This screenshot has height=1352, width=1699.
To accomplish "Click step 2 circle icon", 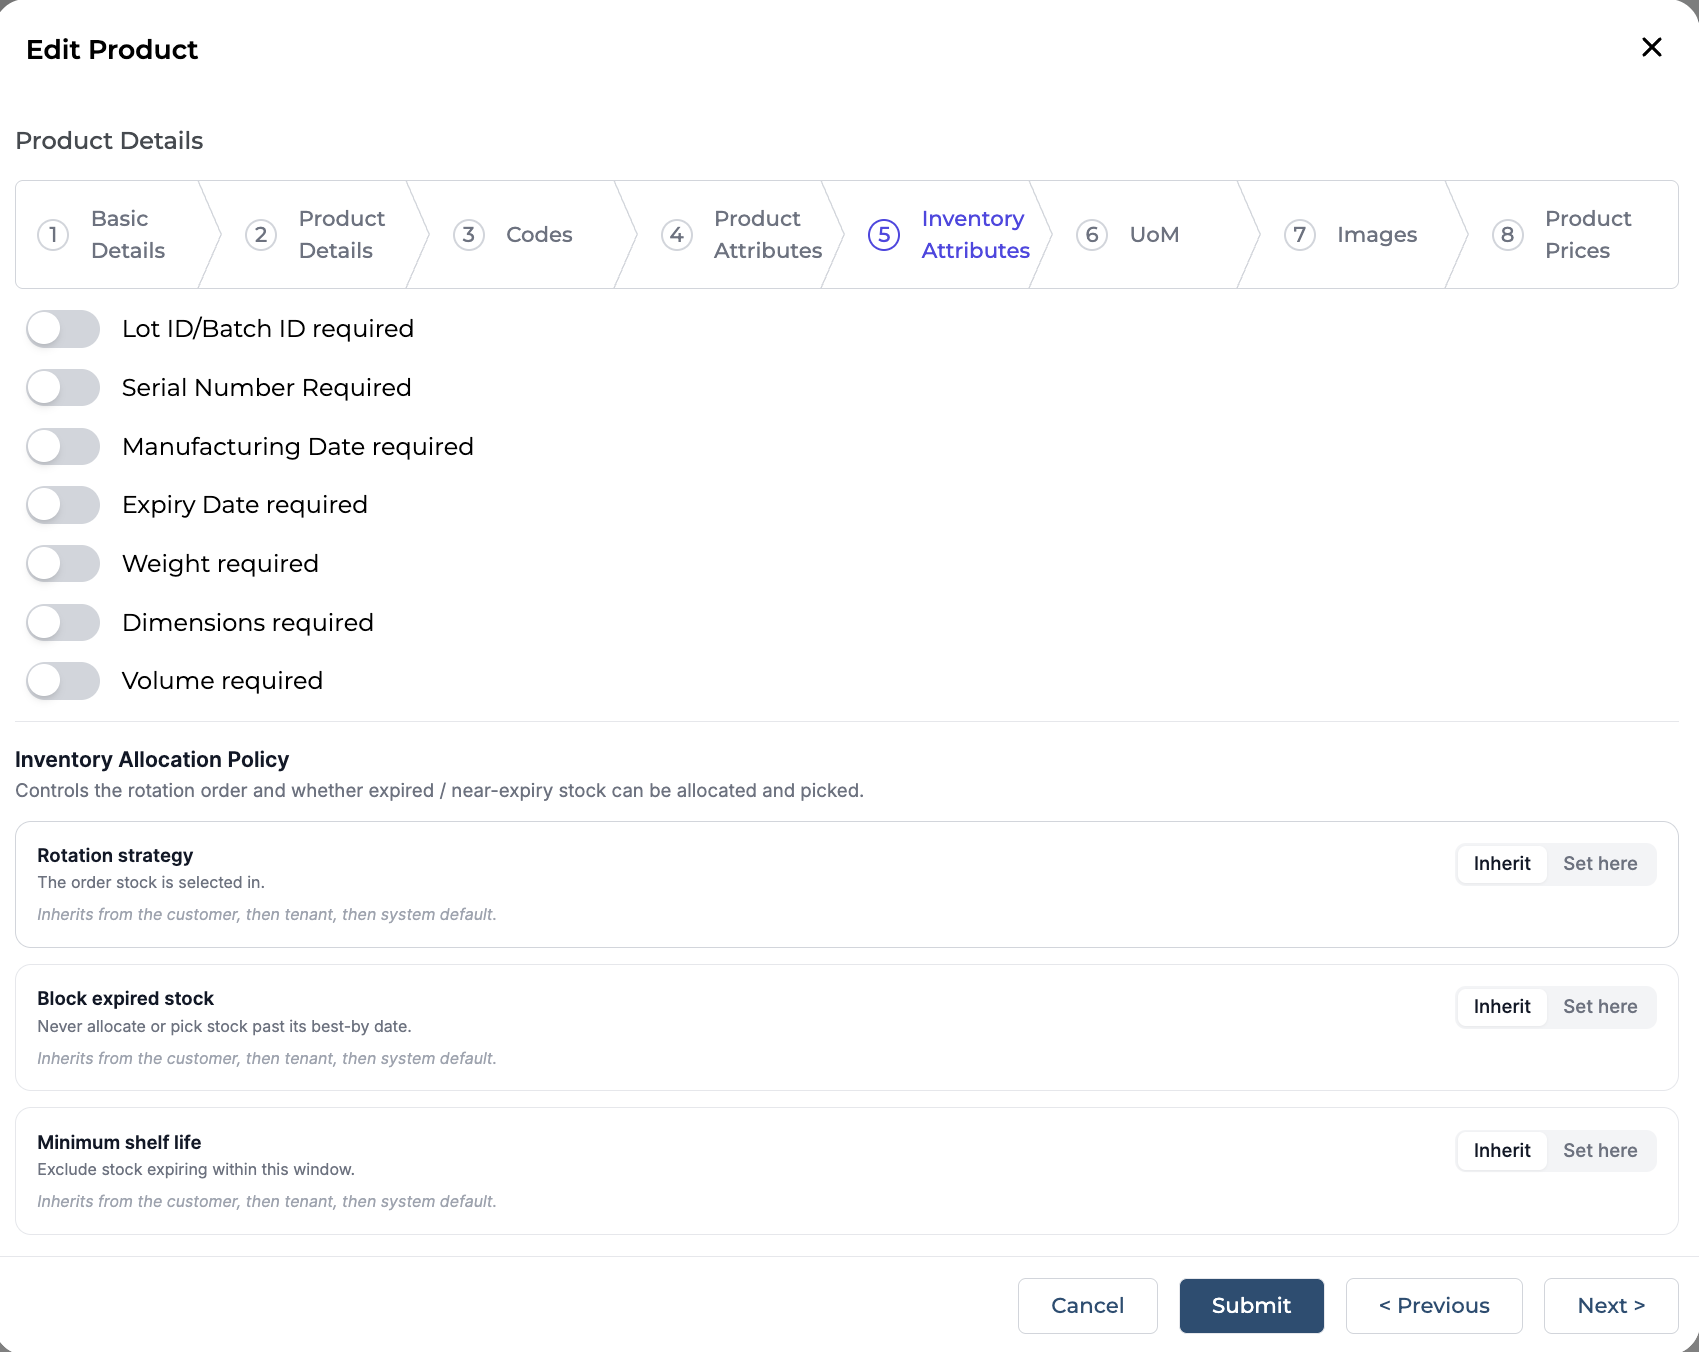I will pos(261,235).
